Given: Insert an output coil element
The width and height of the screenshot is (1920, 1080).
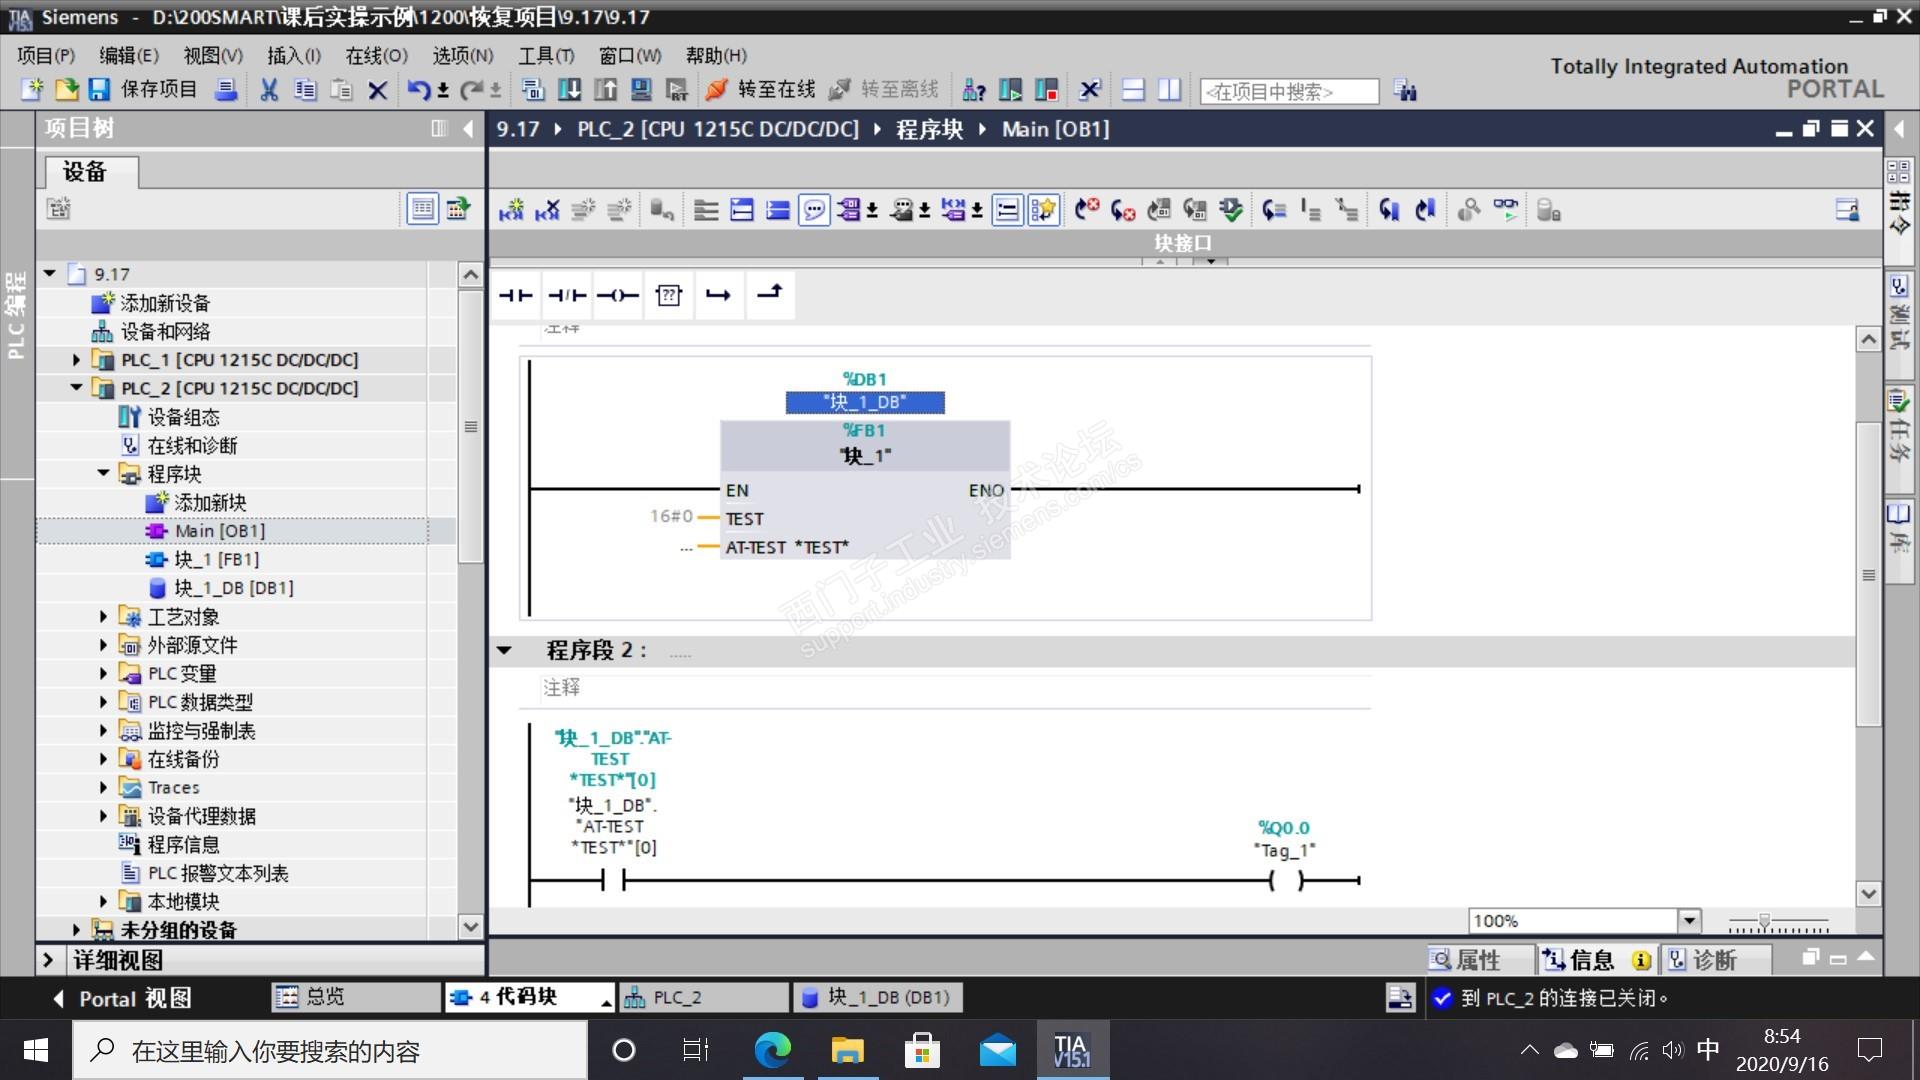Looking at the screenshot, I should pos(617,295).
